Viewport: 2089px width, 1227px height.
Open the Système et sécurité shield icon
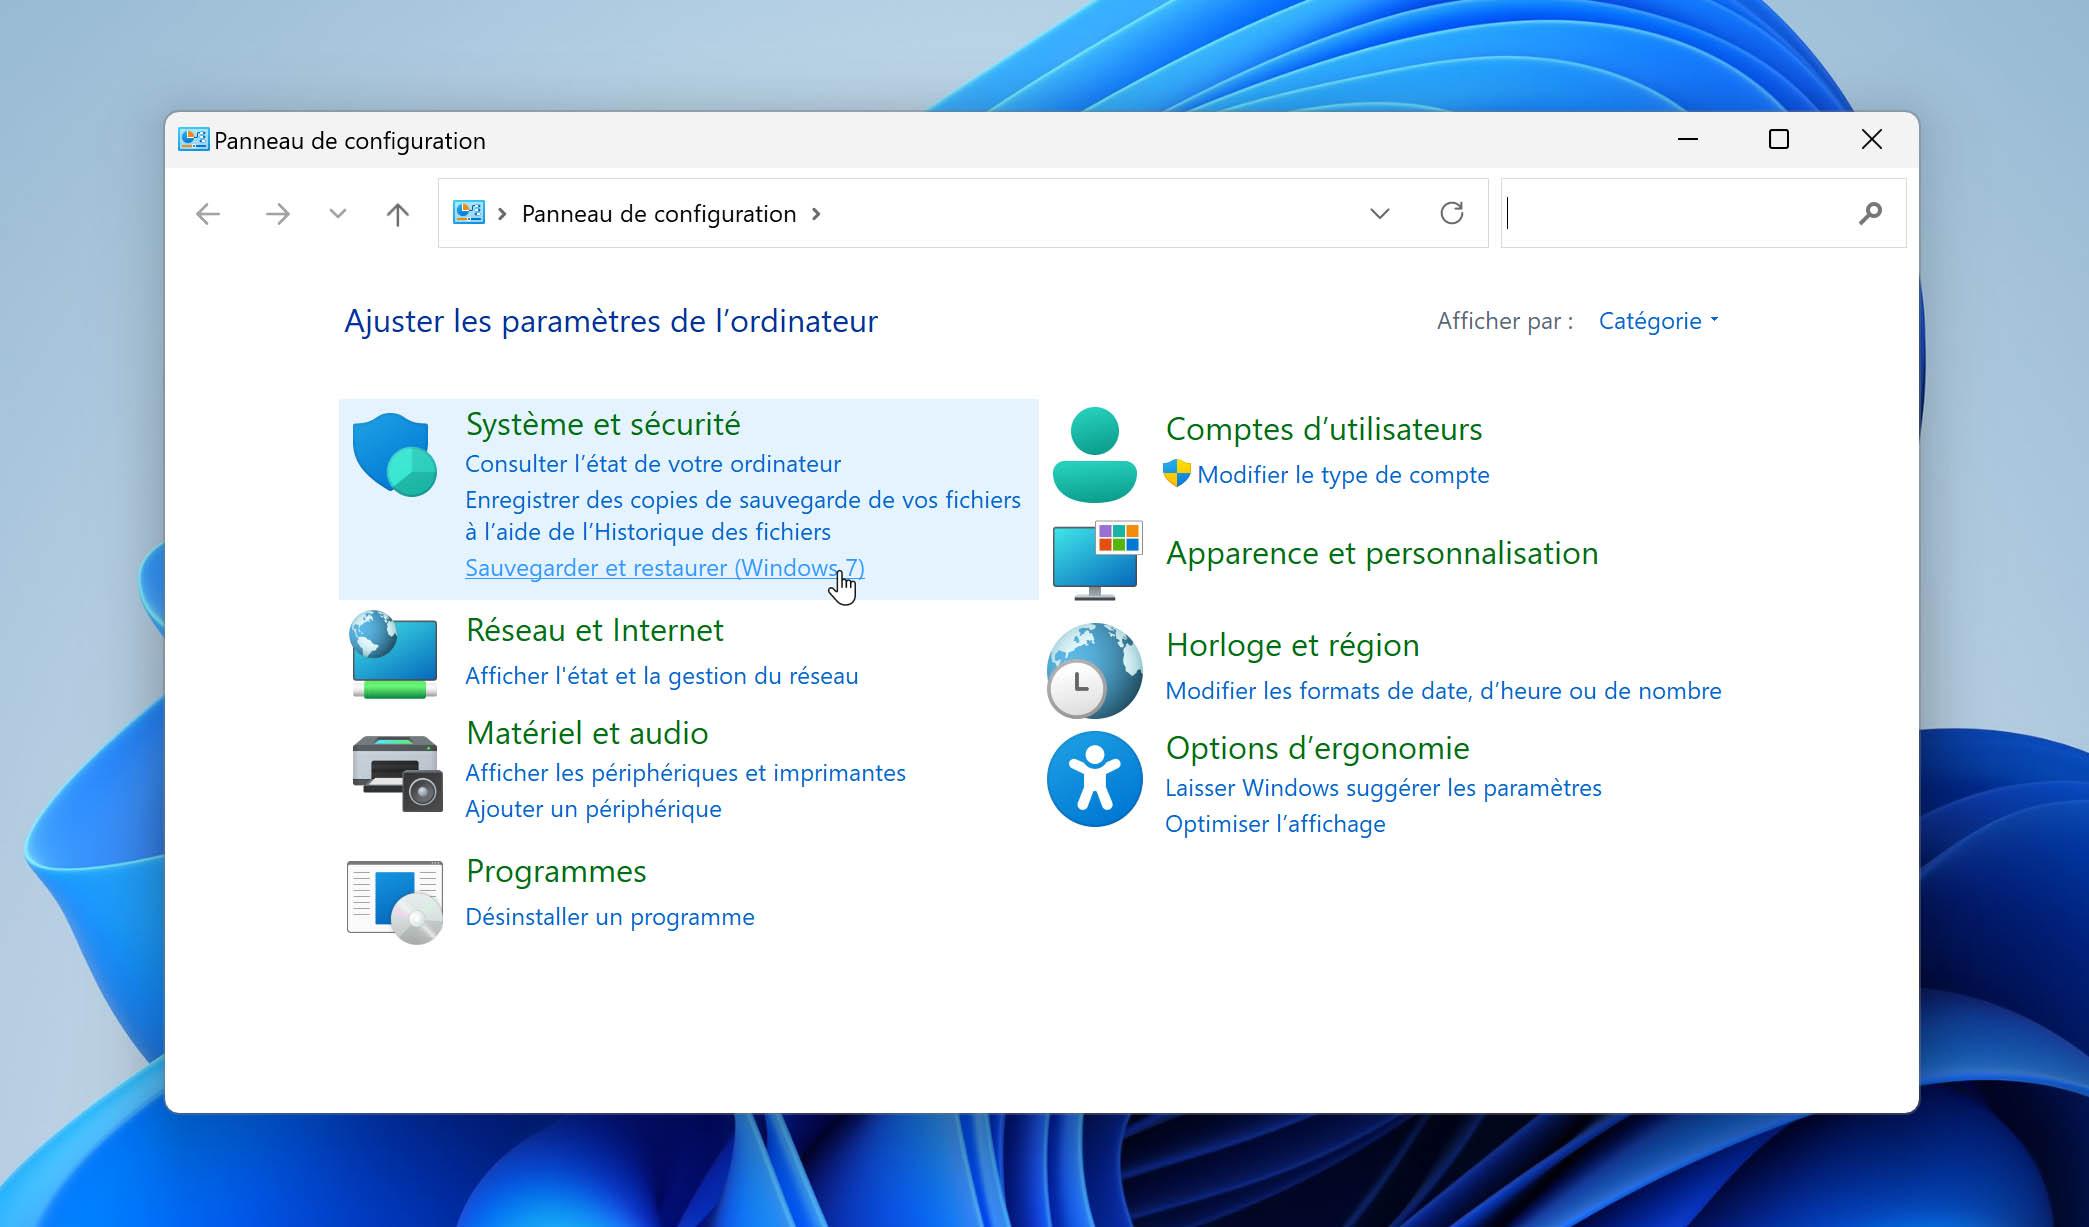(395, 455)
